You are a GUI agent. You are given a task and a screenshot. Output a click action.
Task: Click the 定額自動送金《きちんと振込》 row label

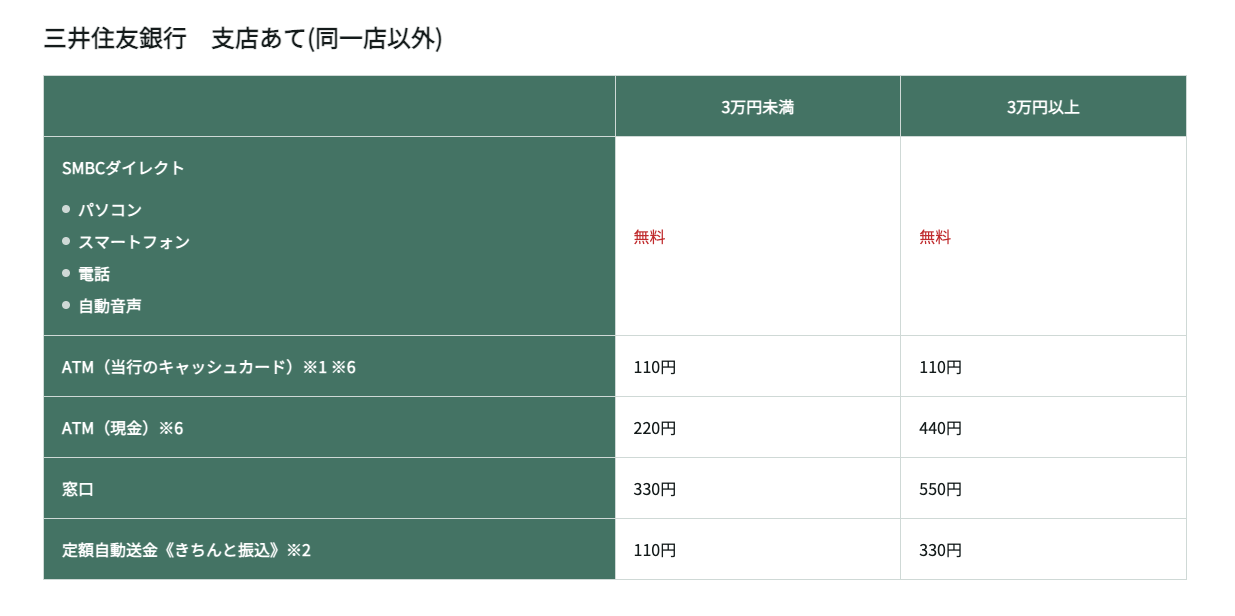point(186,550)
